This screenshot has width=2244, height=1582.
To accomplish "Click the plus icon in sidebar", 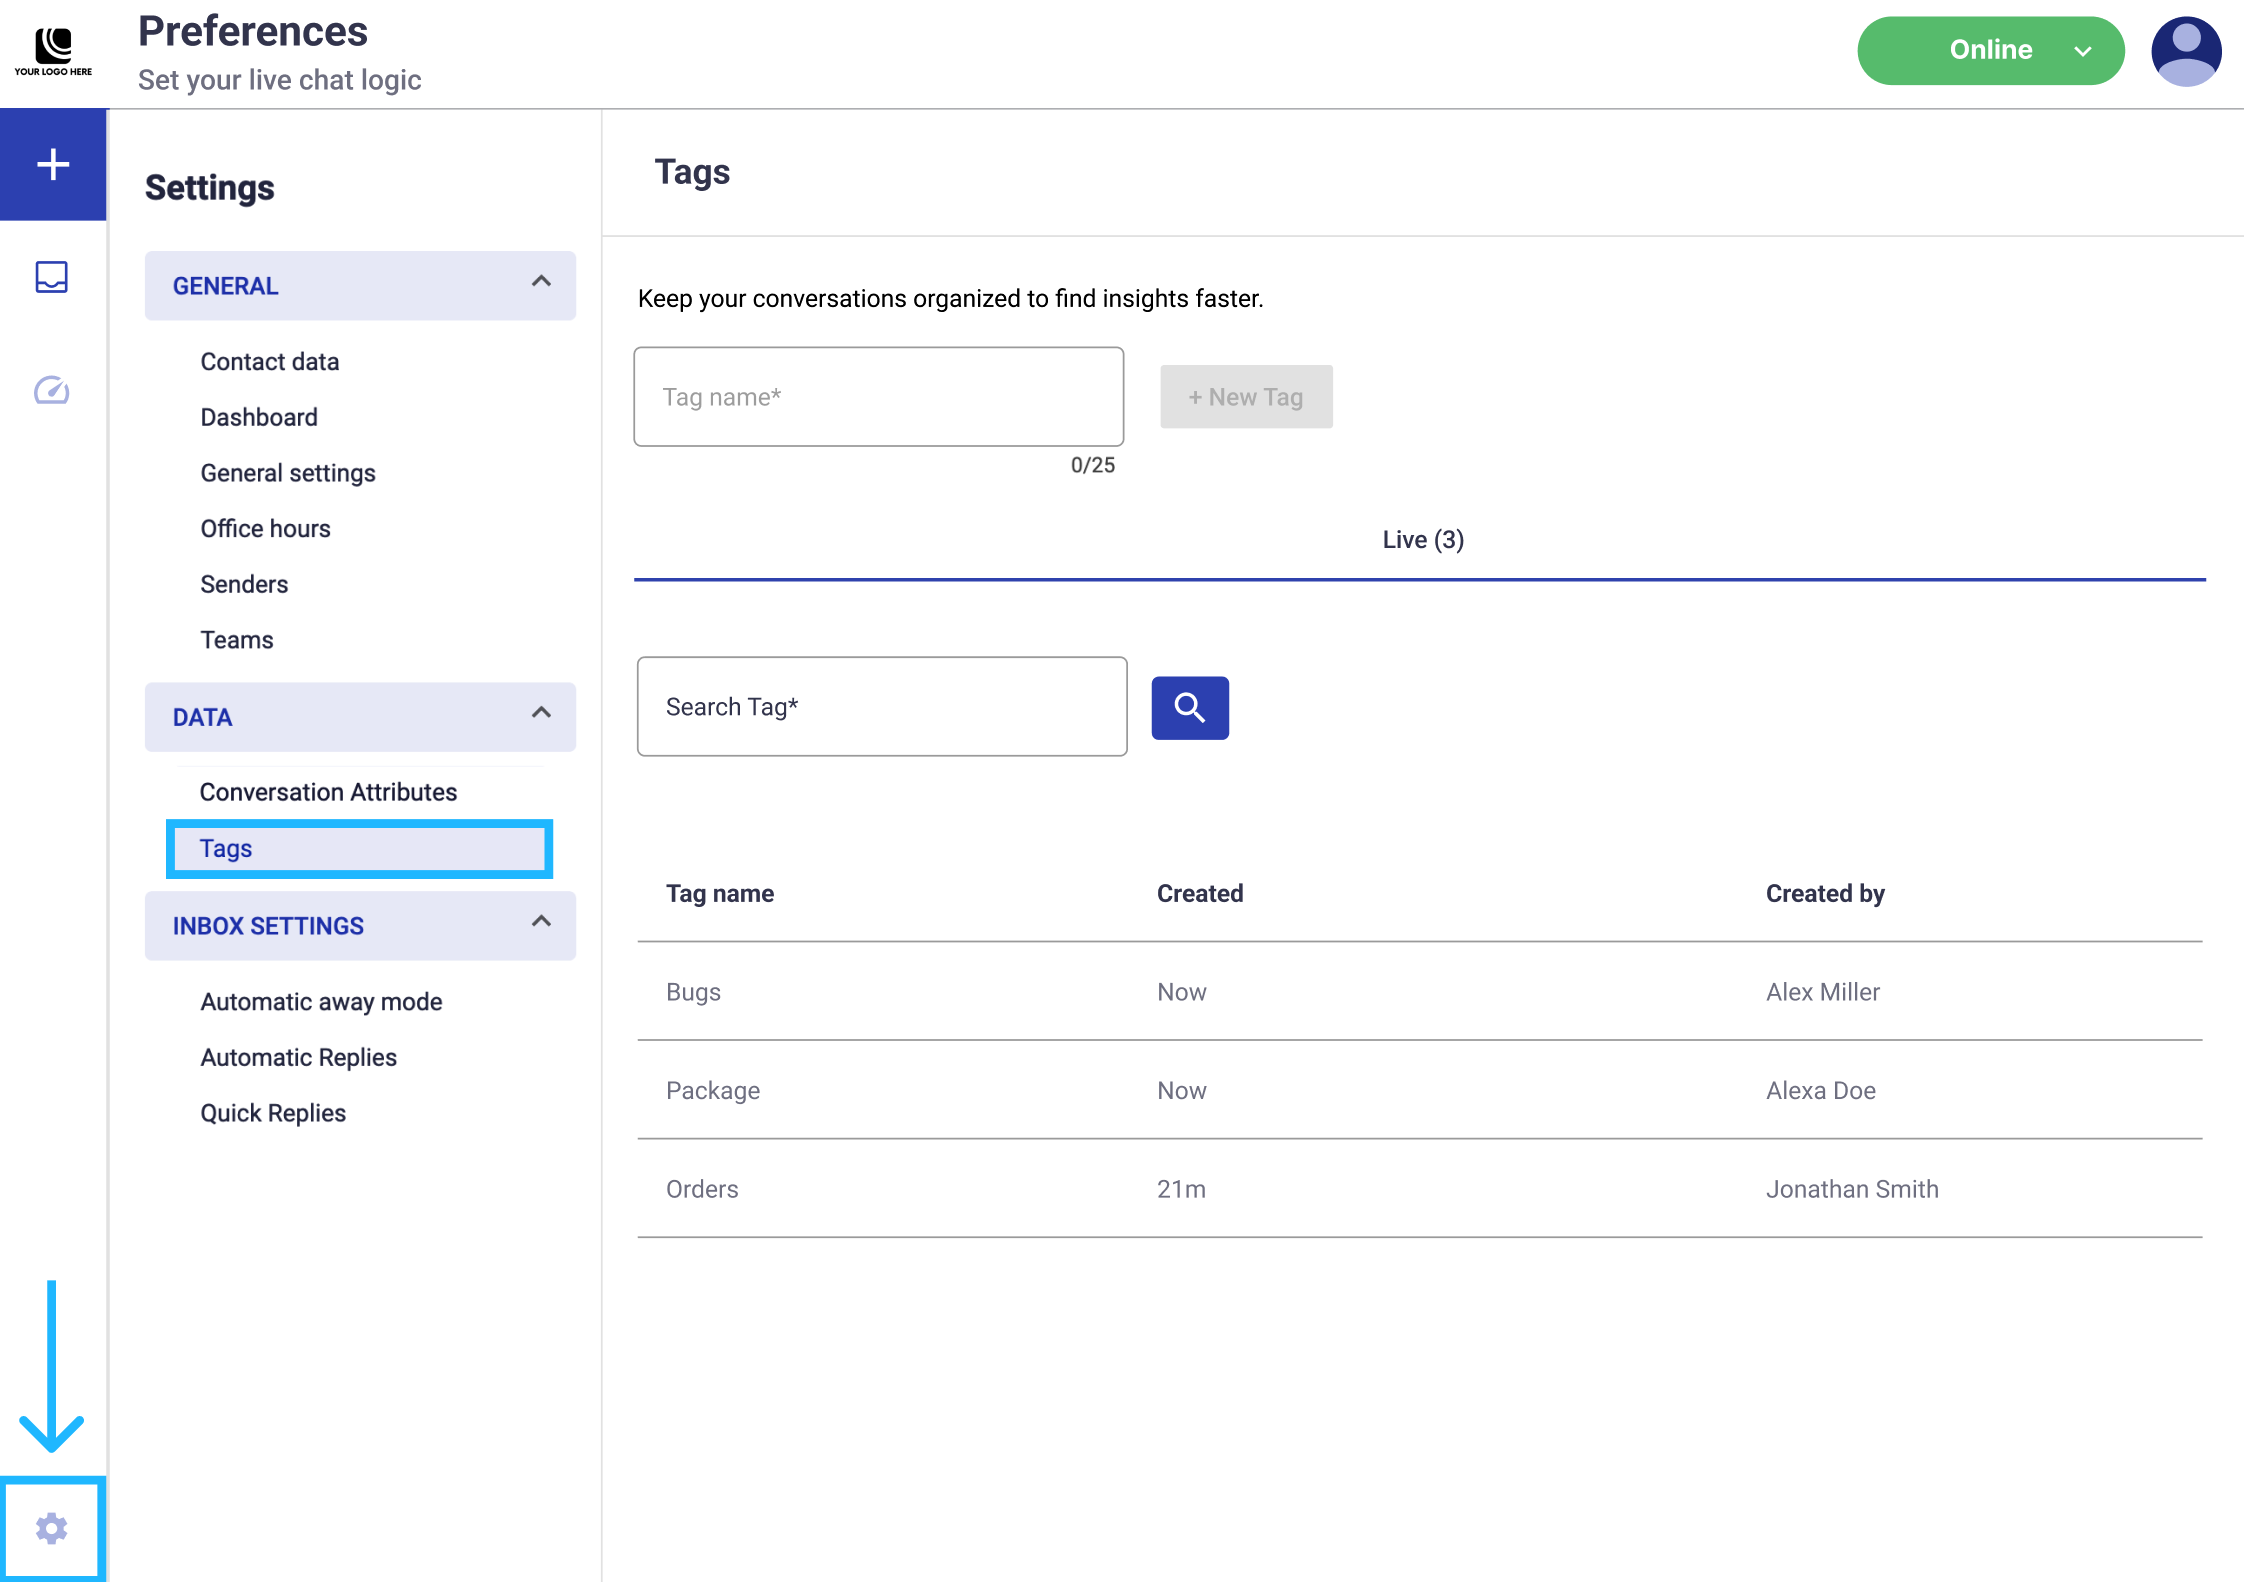I will pos(53,164).
